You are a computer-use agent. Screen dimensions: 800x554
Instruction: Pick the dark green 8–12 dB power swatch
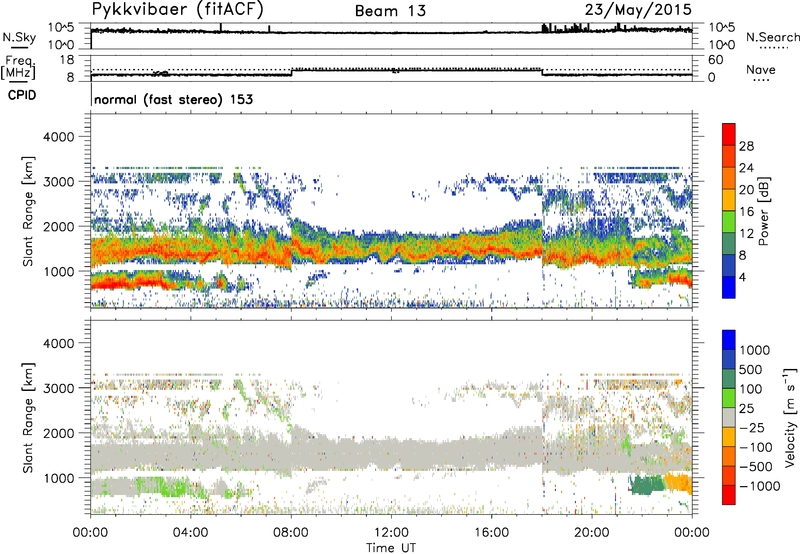tap(729, 243)
